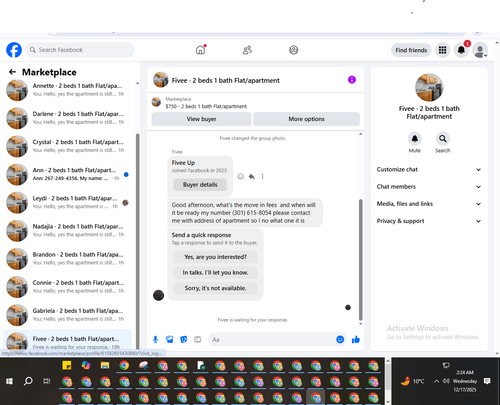This screenshot has width=500, height=405.
Task: Search in conversation magnifier icon
Action: (x=443, y=138)
